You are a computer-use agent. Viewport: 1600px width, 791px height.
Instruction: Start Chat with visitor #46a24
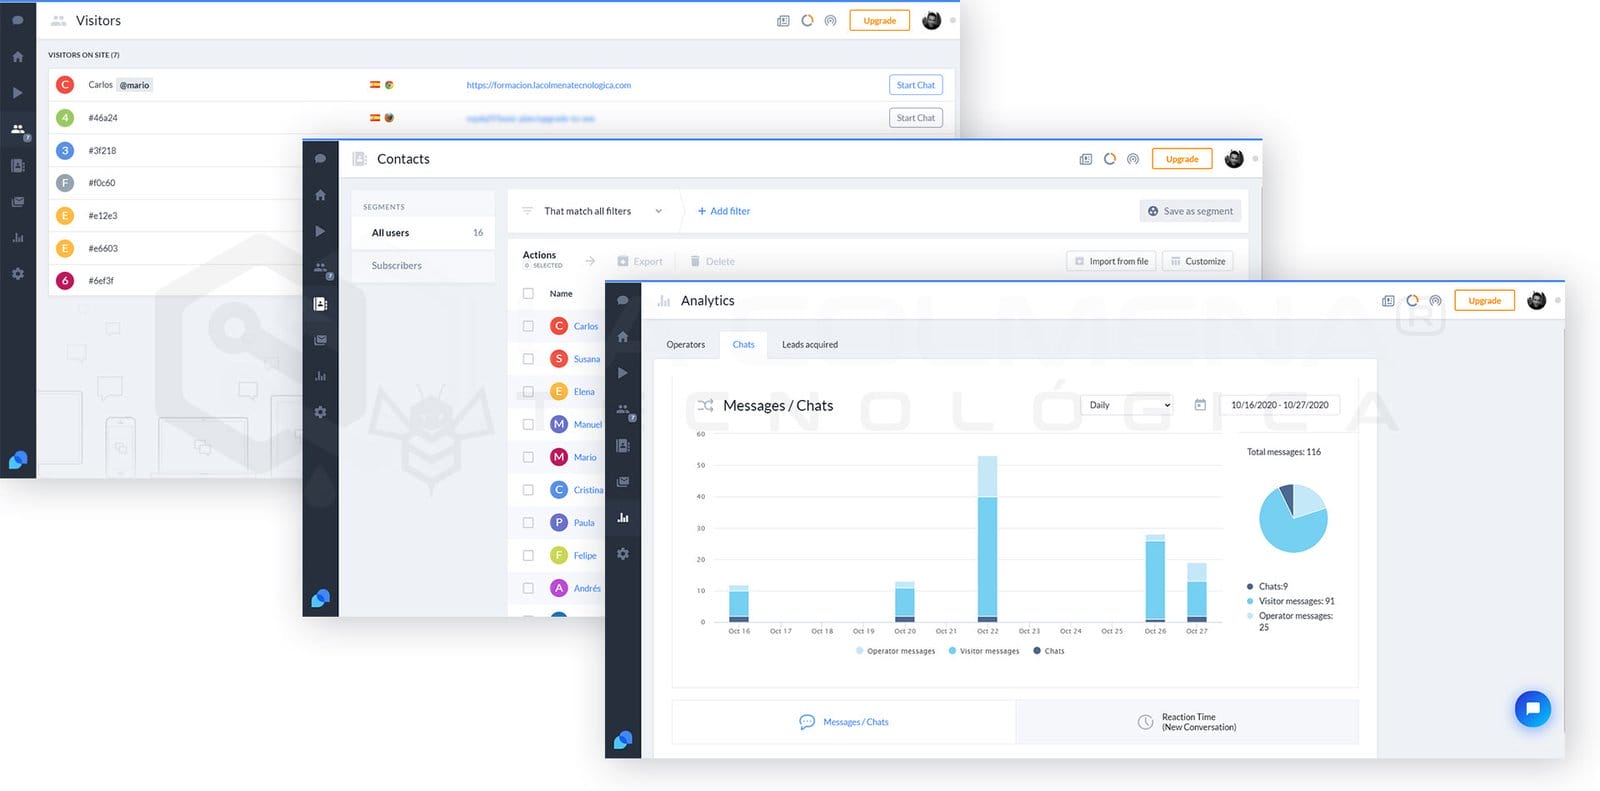916,118
